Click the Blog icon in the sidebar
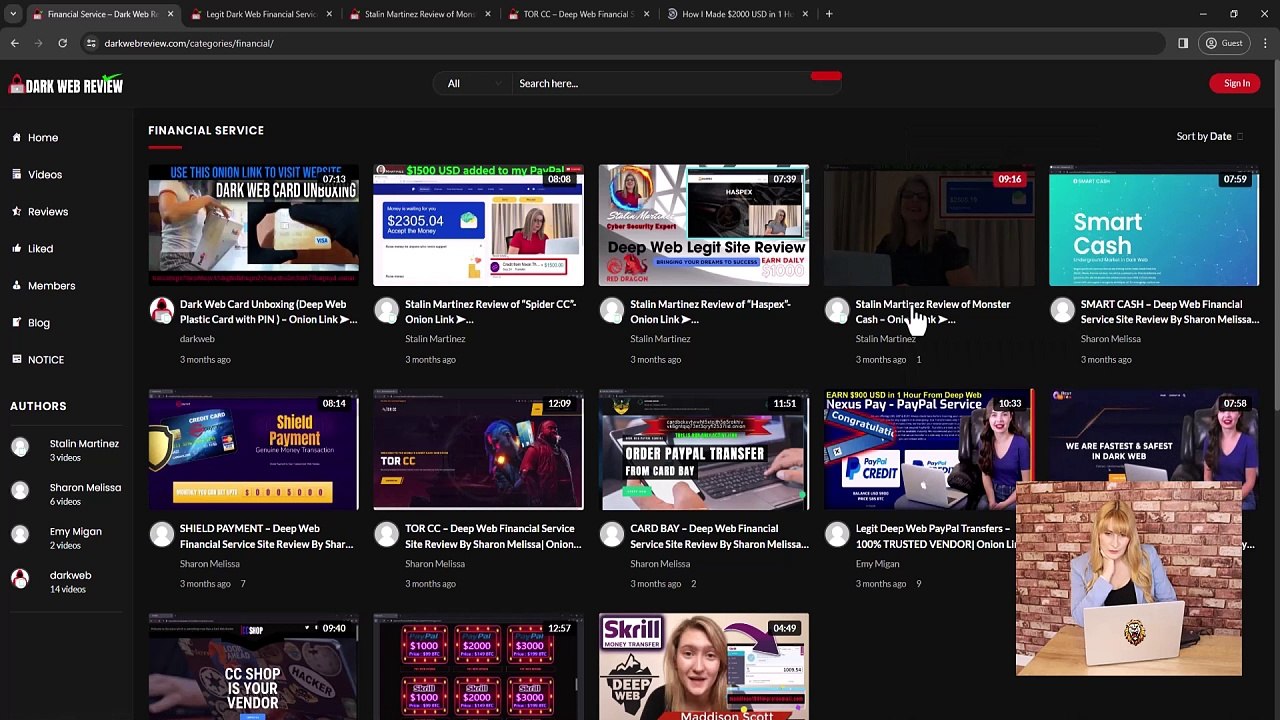The height and width of the screenshot is (720, 1280). [16, 323]
